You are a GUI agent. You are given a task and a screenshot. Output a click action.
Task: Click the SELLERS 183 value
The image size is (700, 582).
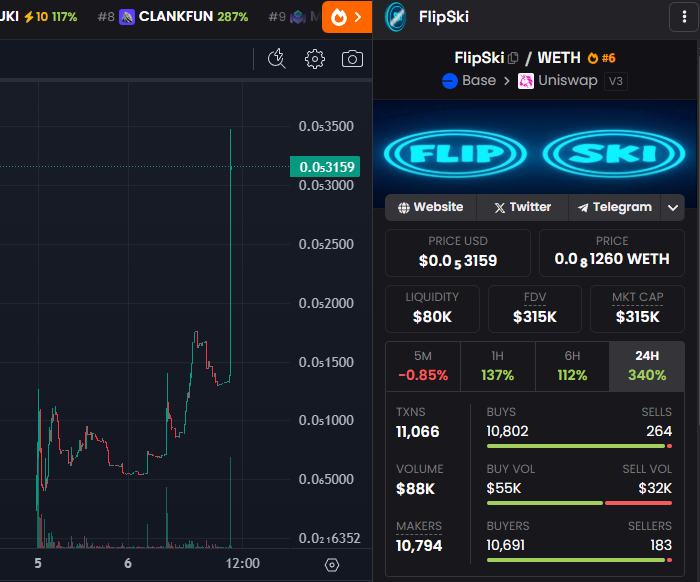coord(661,545)
